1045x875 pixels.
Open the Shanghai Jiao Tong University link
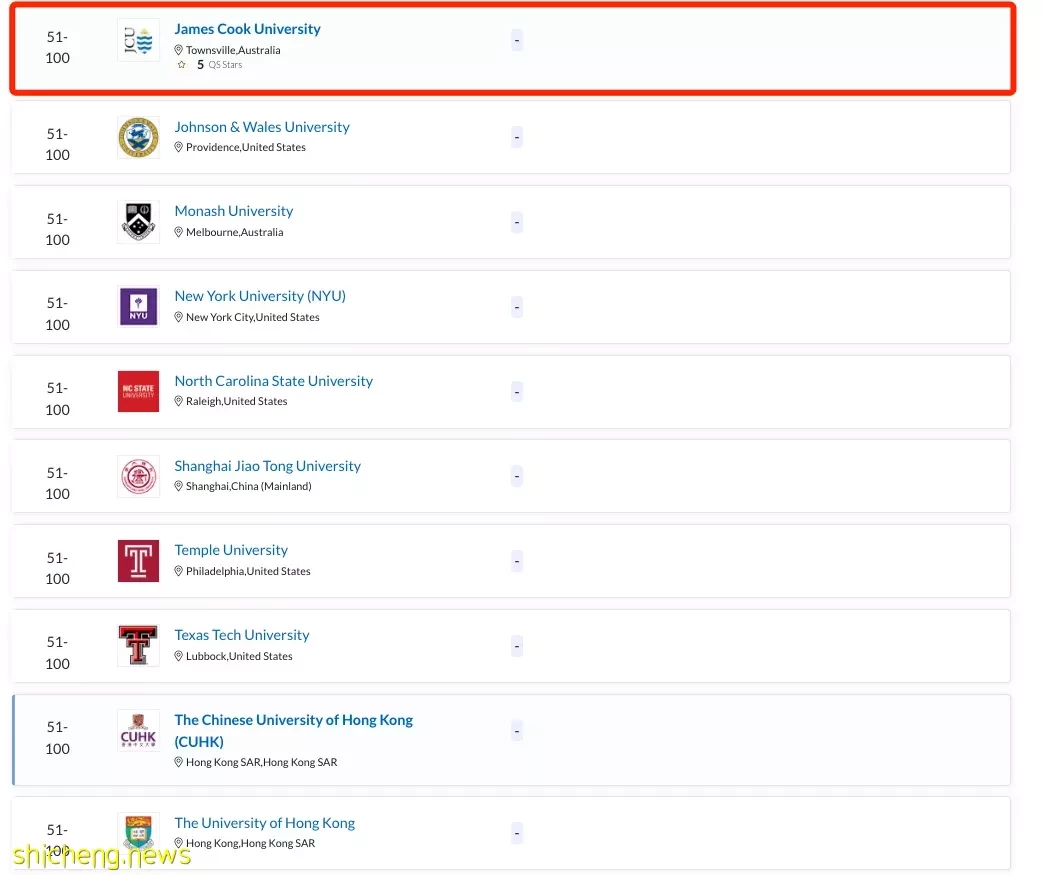(267, 466)
